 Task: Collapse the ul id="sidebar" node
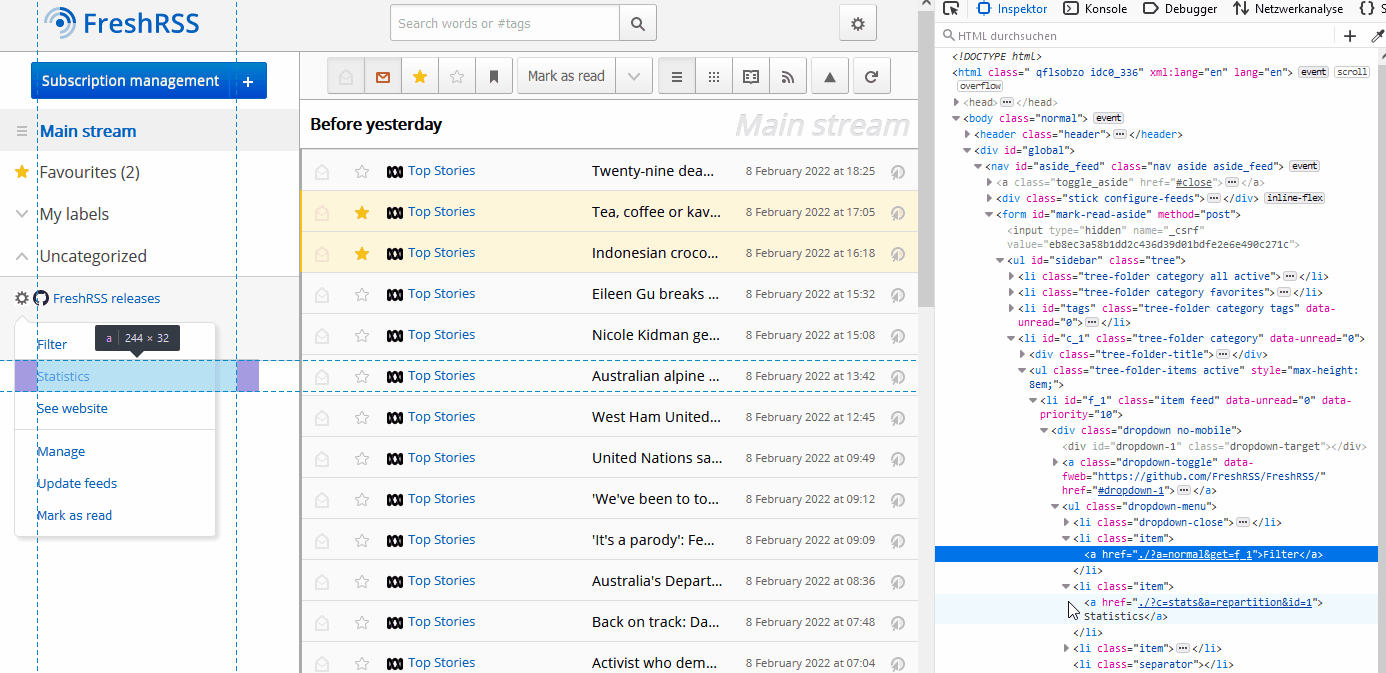[x=1001, y=260]
